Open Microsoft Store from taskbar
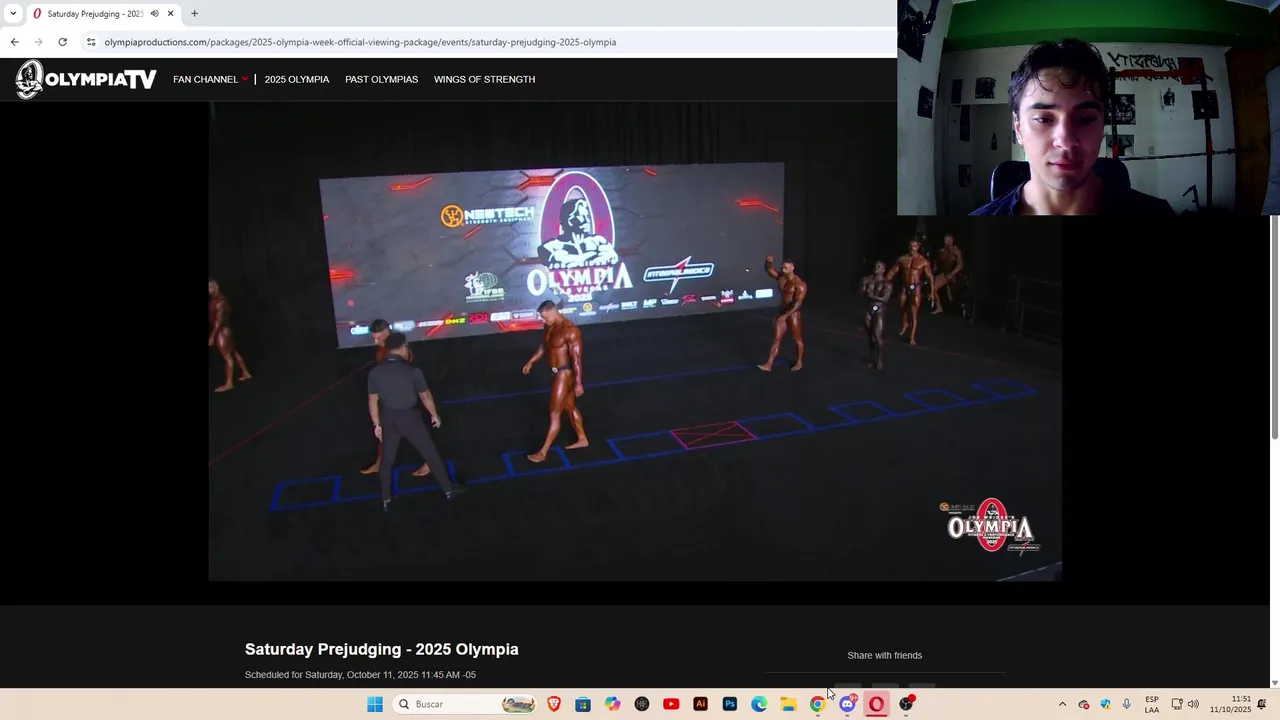This screenshot has width=1280, height=720. click(x=583, y=704)
